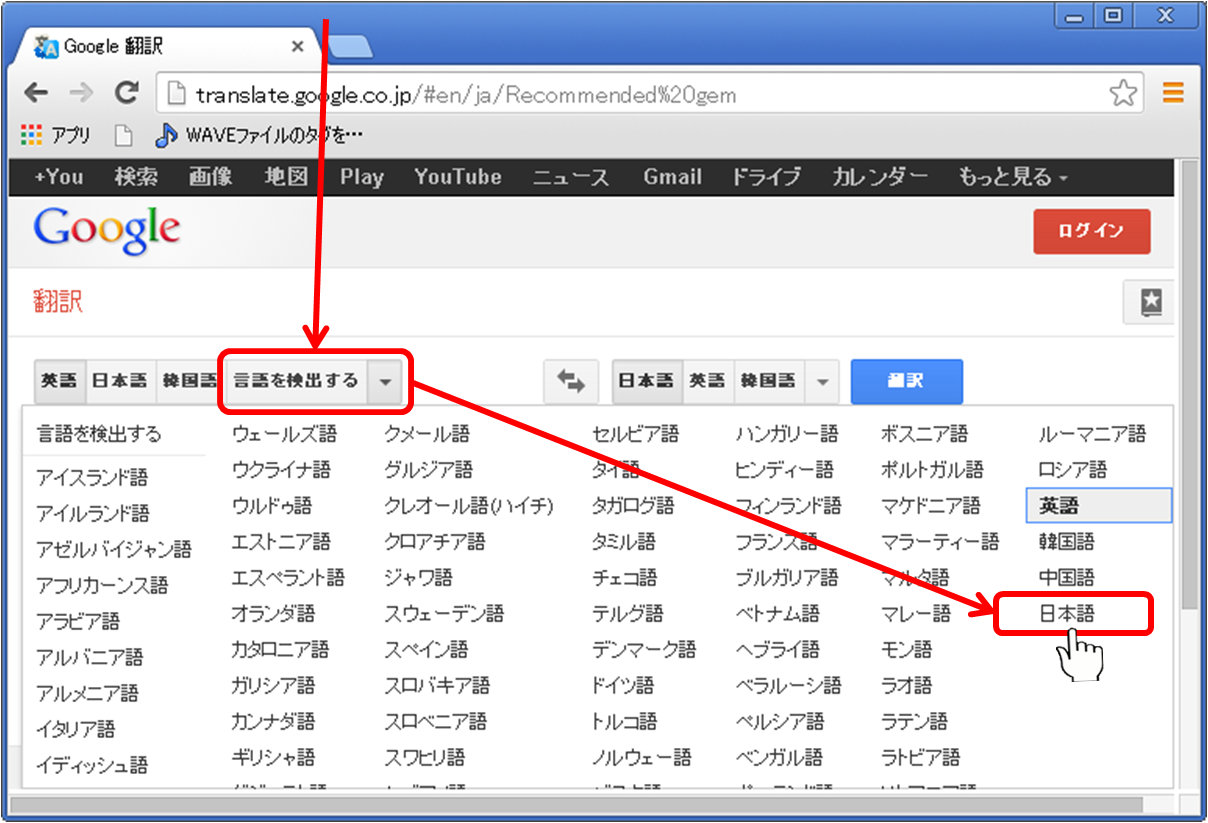This screenshot has height=823, width=1208.
Task: Click the browser reload icon
Action: coord(126,94)
